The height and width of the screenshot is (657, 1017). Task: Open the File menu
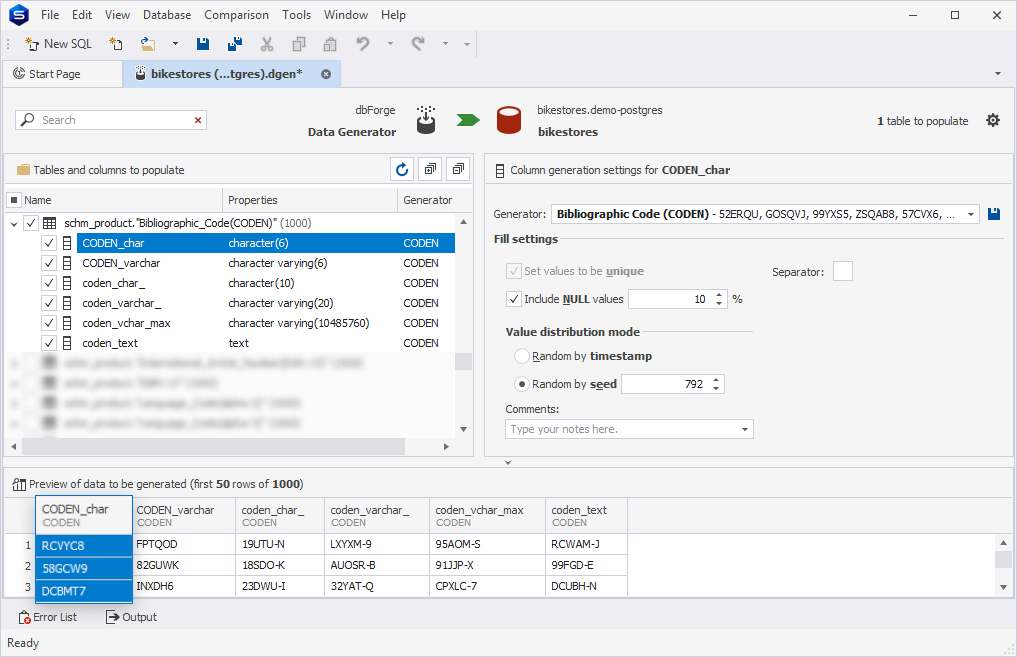pos(50,15)
